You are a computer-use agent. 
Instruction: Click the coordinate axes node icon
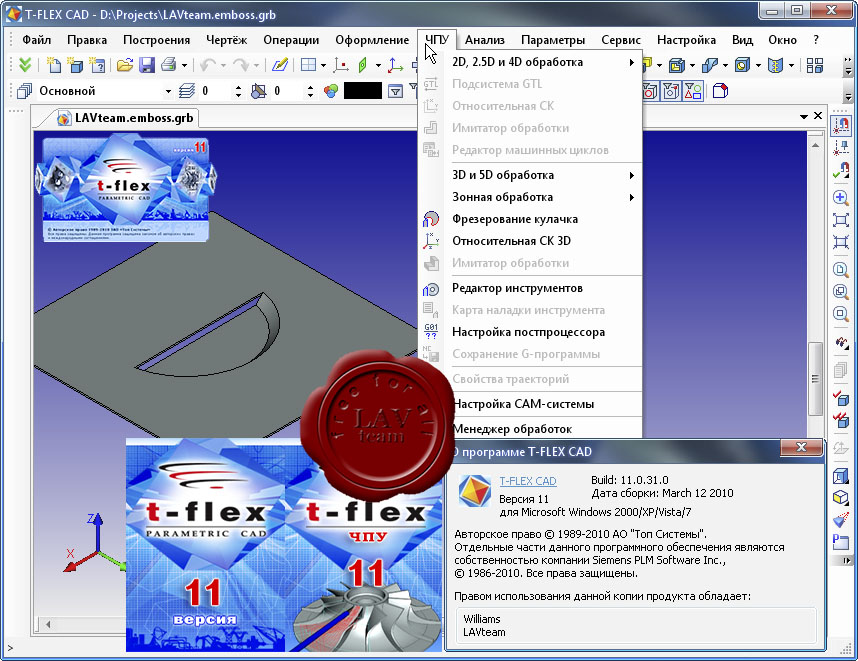(341, 65)
